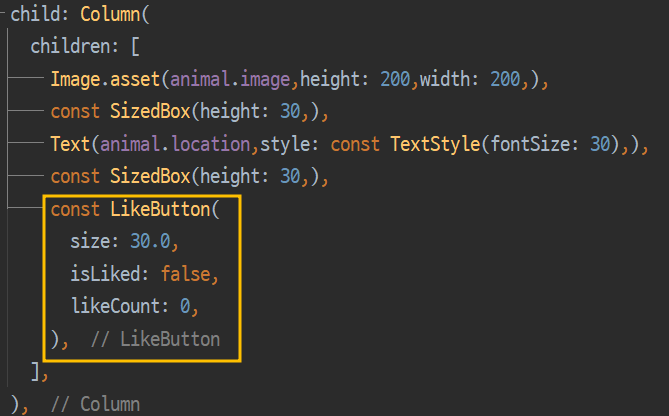Viewport: 669px width, 416px height.
Task: Click the 'const LikeButton(' line
Action: (x=135, y=209)
